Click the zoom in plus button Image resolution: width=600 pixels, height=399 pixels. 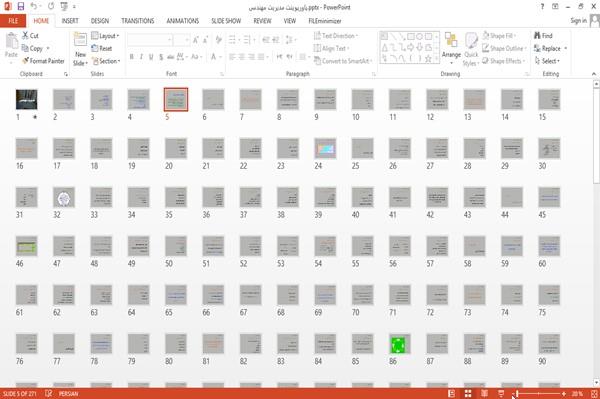click(x=564, y=394)
